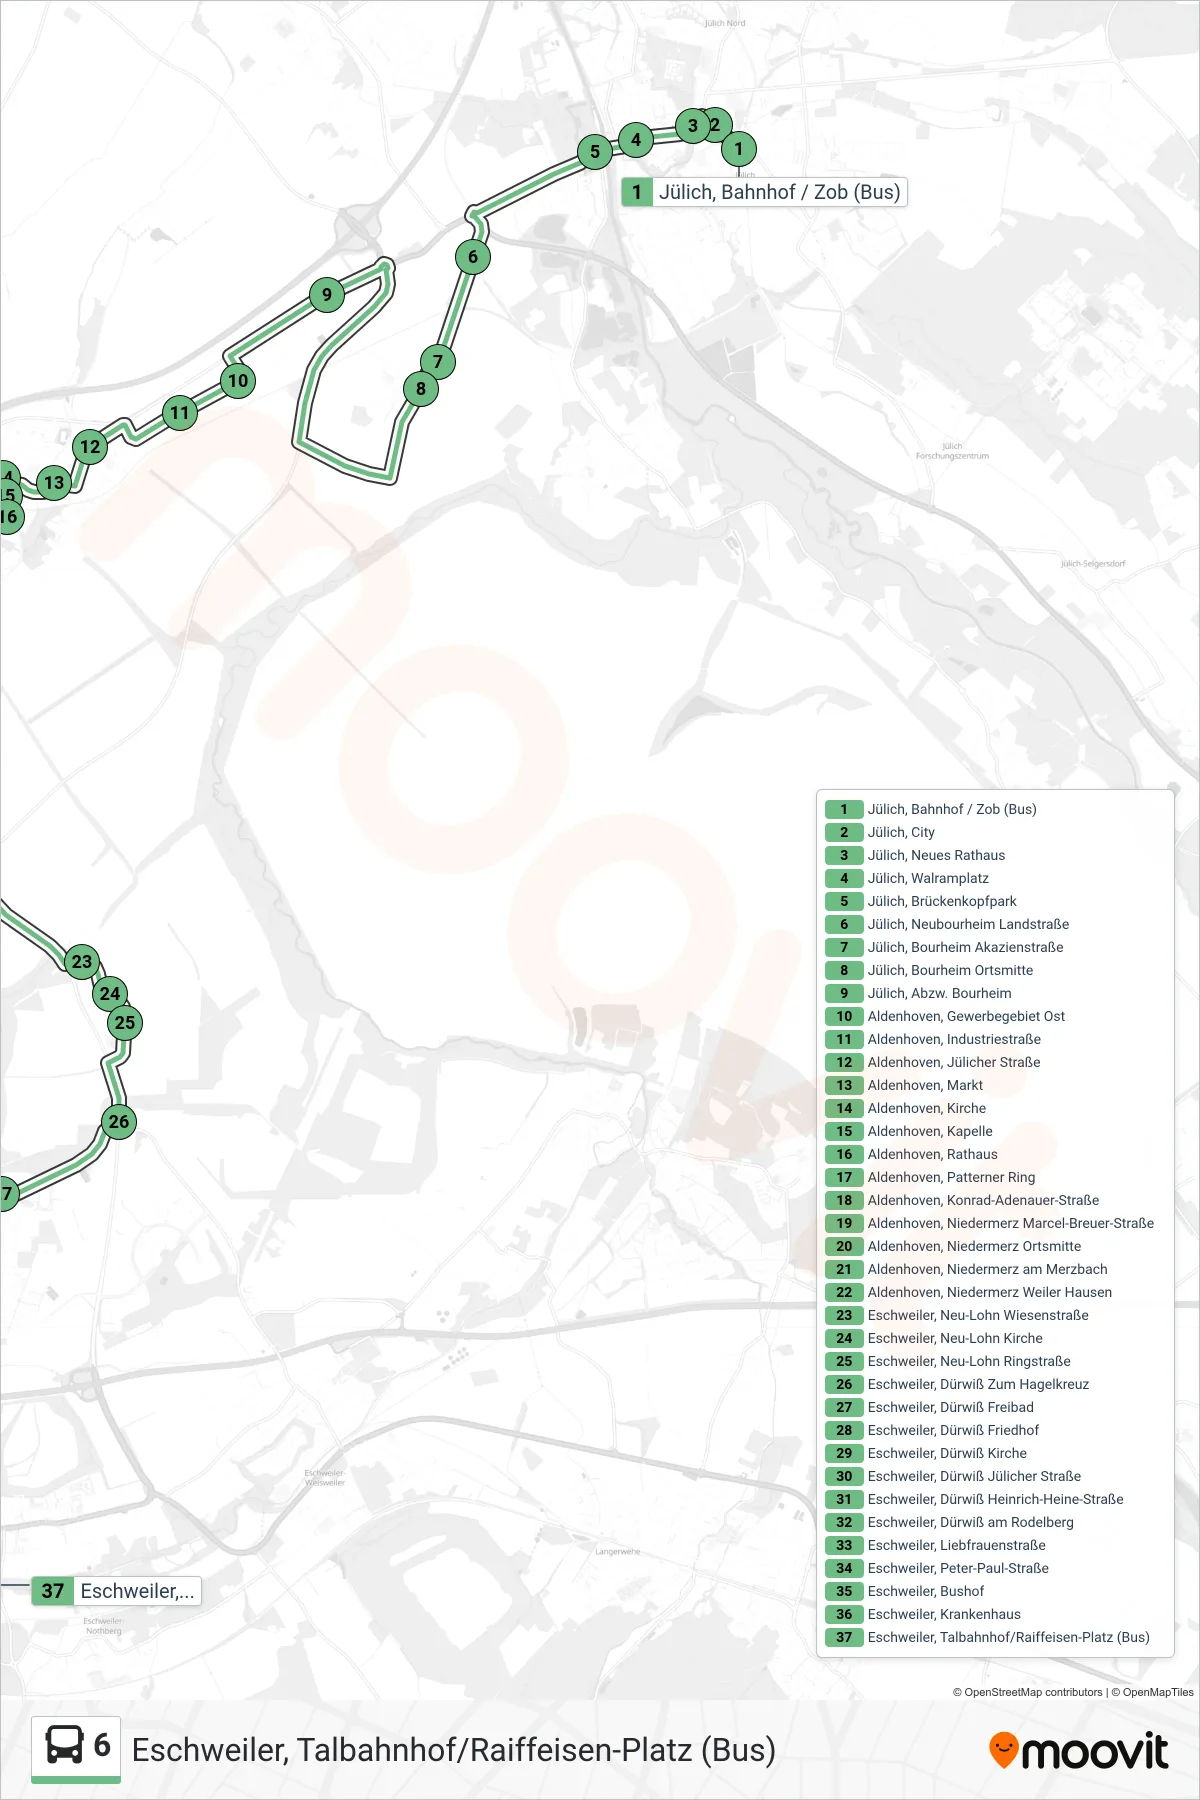Click the Moovit logo
This screenshot has width=1200, height=1800.
[1079, 1751]
